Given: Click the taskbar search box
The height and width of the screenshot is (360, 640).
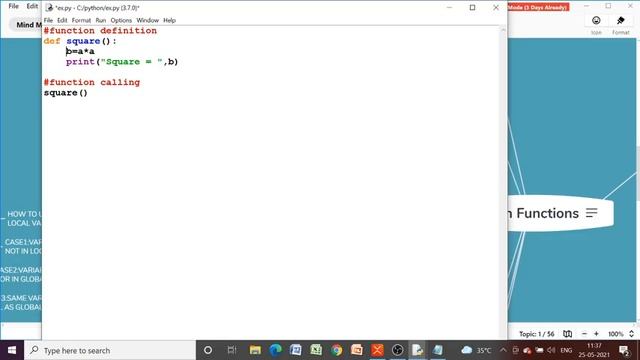Looking at the screenshot, I should pos(110,350).
